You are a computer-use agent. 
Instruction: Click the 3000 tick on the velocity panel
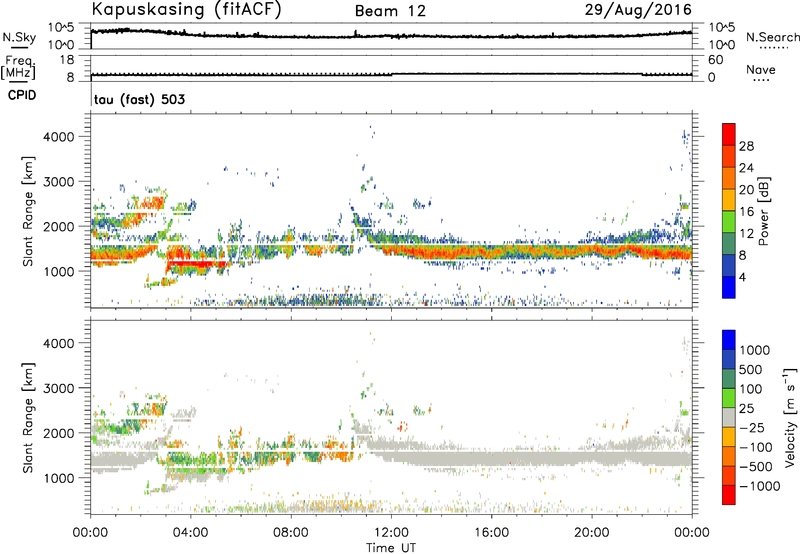[x=58, y=388]
